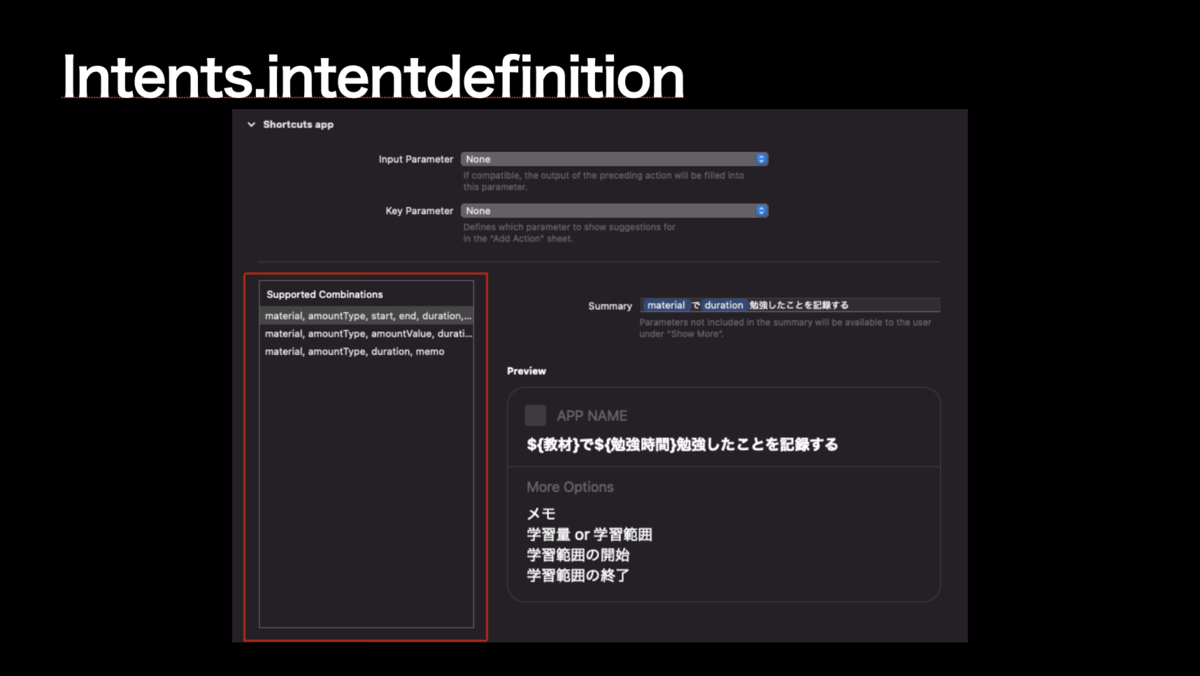The width and height of the screenshot is (1200, 676).
Task: Select the duration parameter token in Summary
Action: point(722,305)
